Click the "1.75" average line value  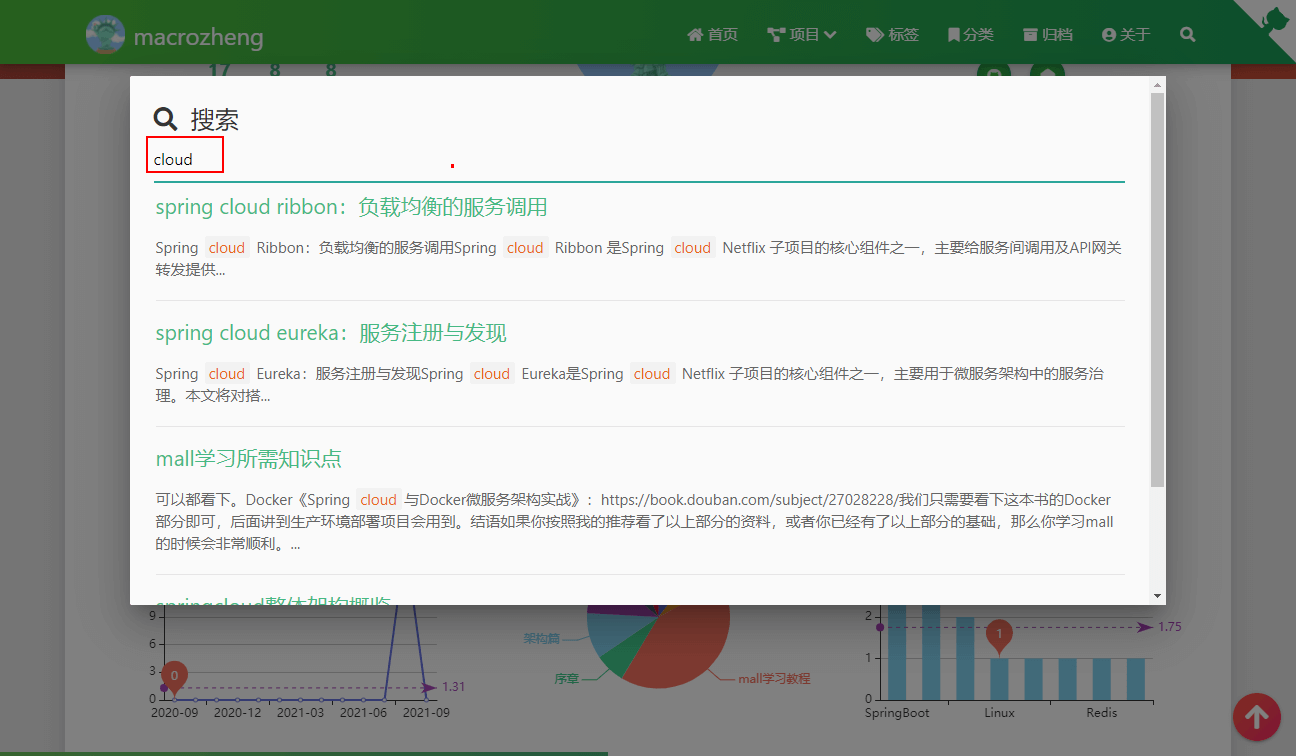[1170, 627]
